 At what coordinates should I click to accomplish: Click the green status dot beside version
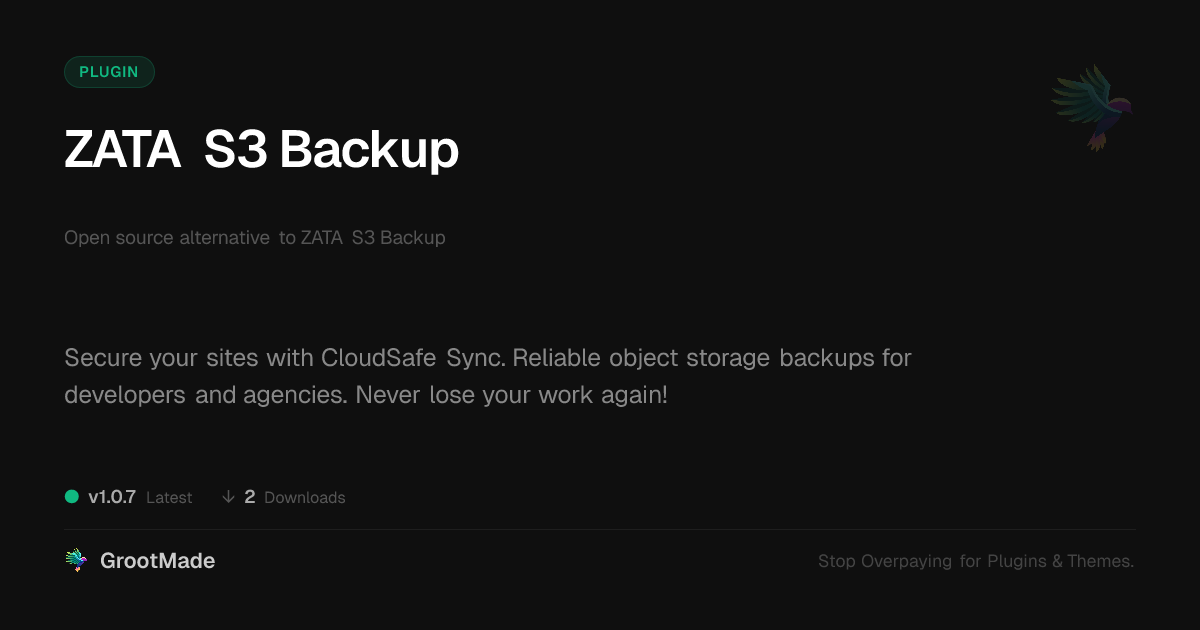click(x=72, y=497)
